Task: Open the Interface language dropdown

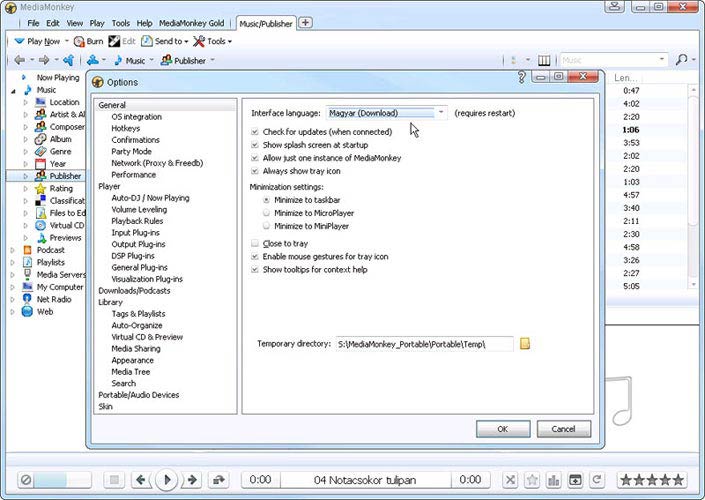Action: 441,113
